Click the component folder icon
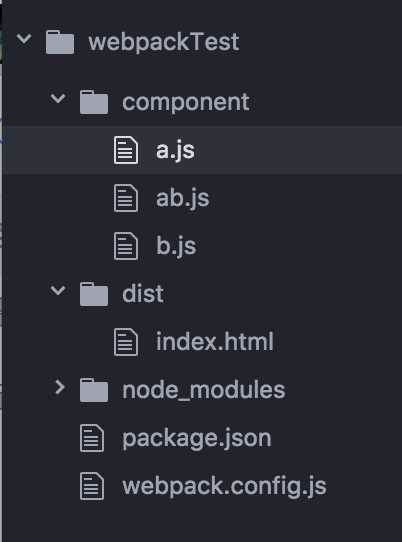 click(x=94, y=102)
